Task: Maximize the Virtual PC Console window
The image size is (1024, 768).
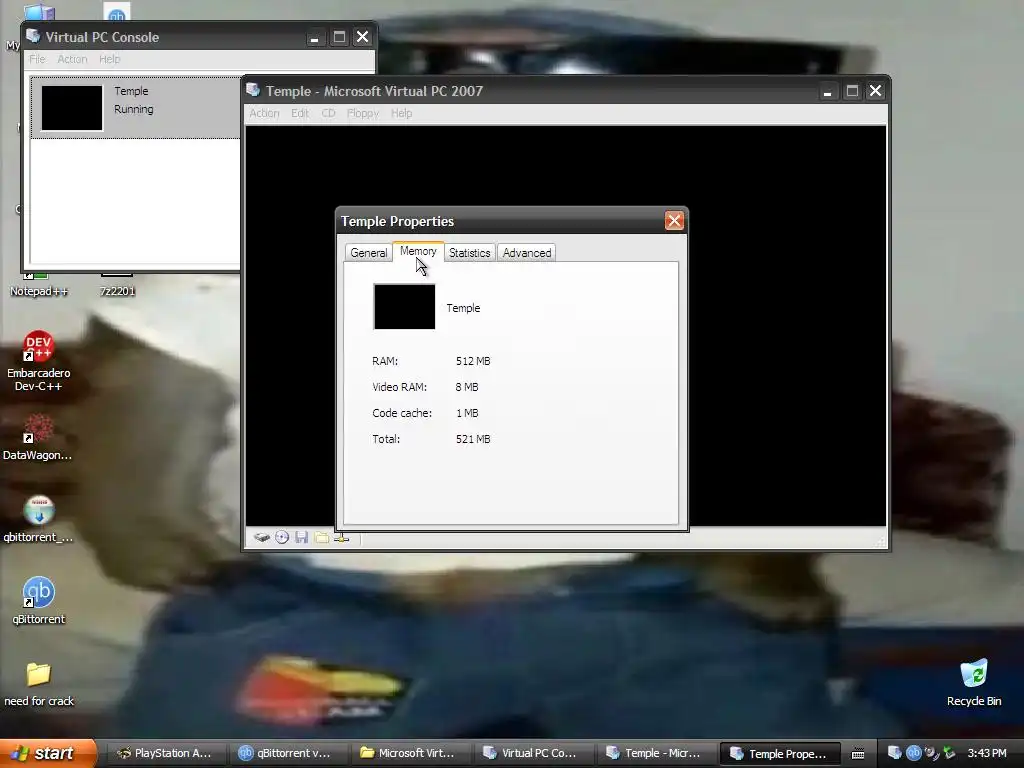Action: pyautogui.click(x=339, y=37)
